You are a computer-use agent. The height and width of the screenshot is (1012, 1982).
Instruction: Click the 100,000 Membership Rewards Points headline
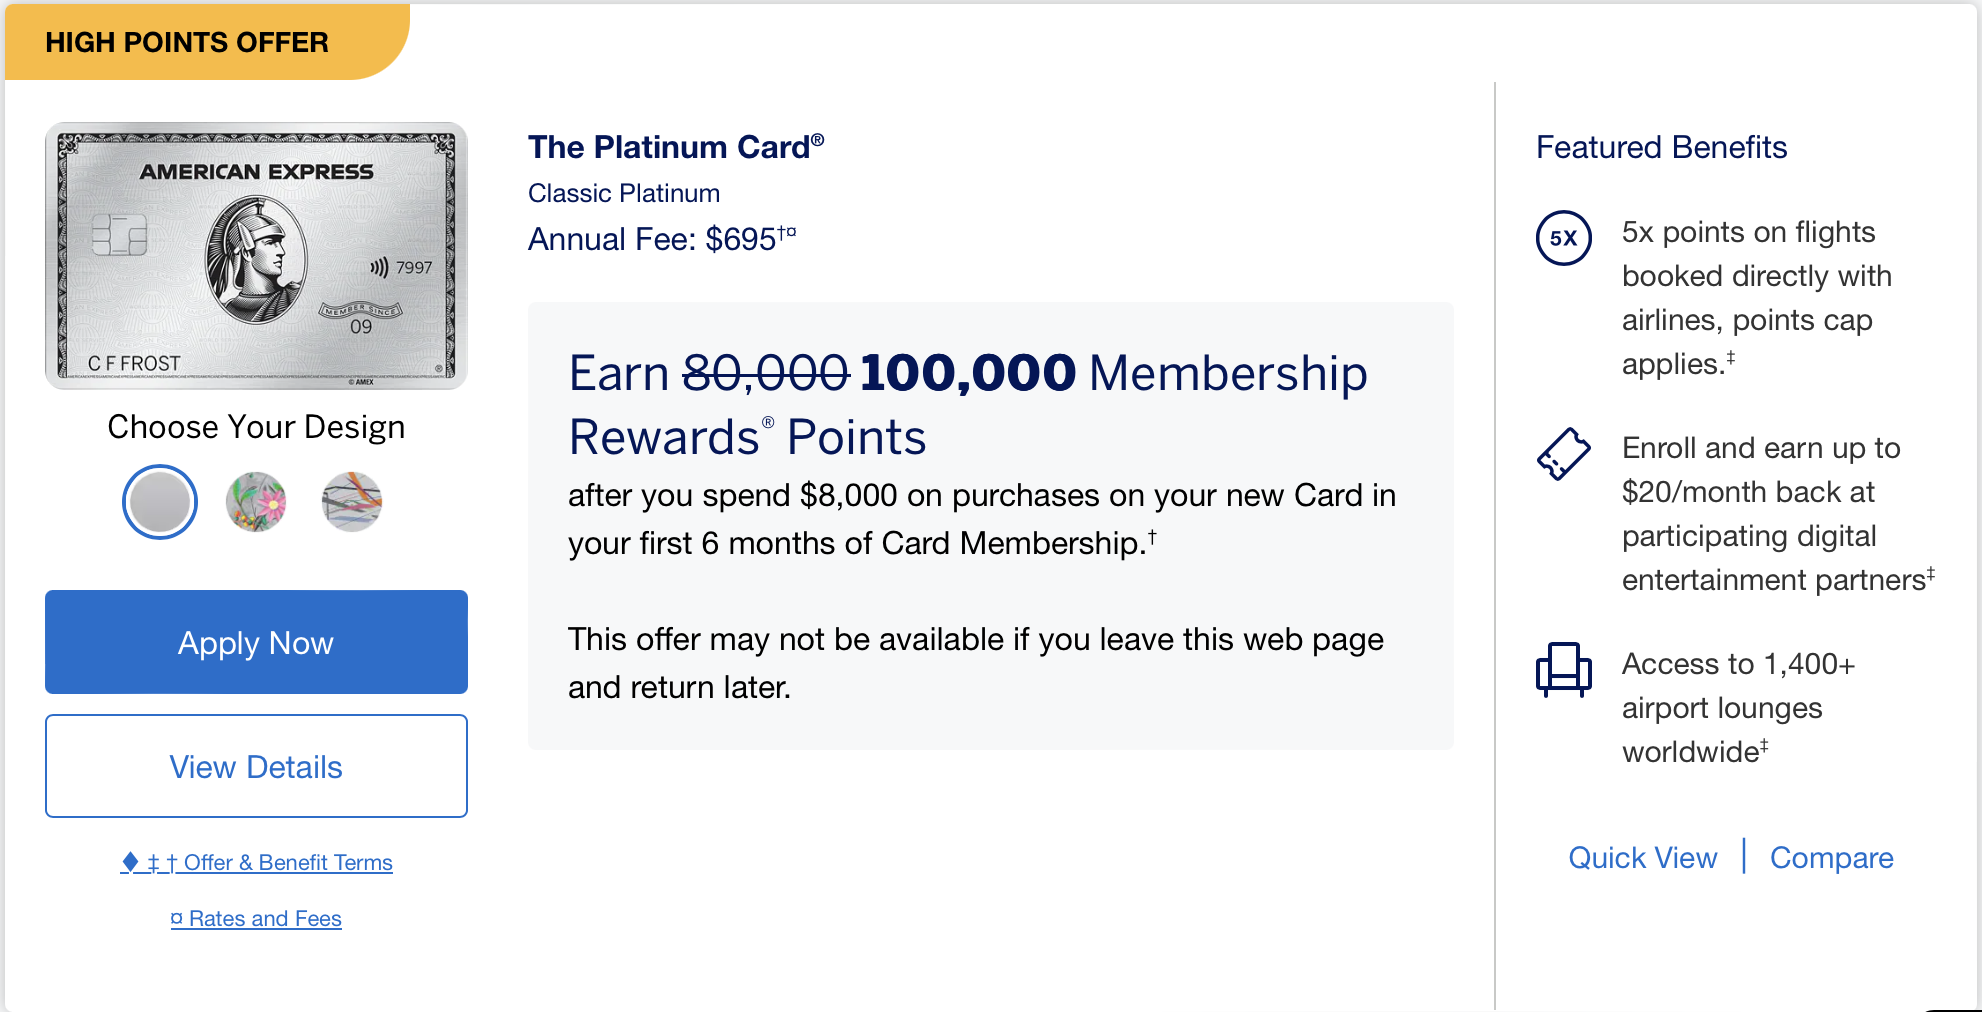pos(968,405)
